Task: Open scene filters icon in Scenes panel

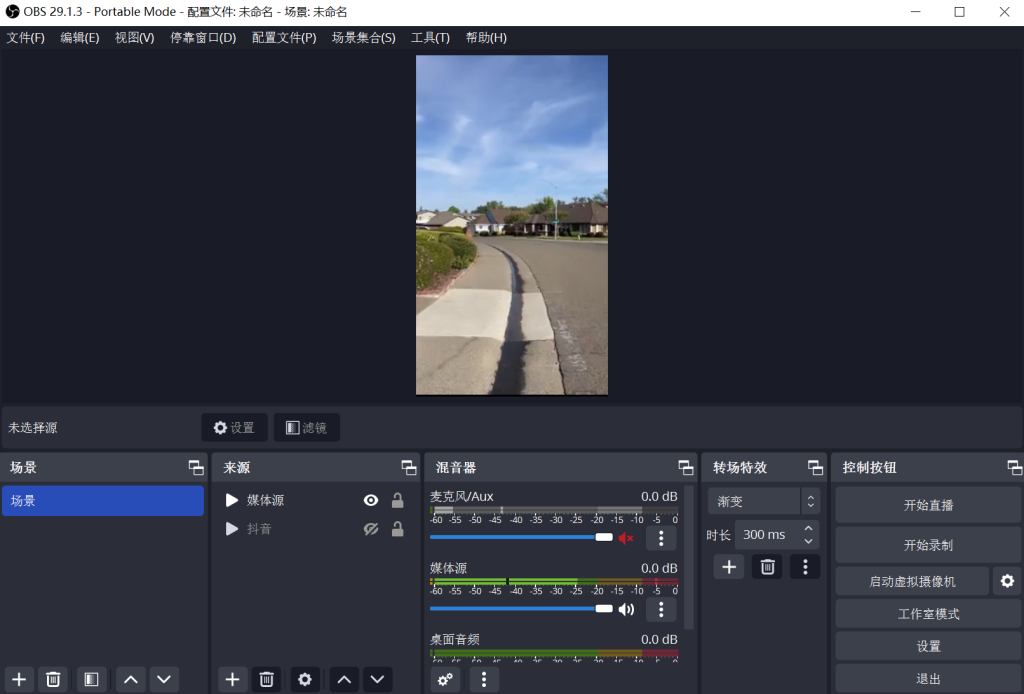Action: click(91, 680)
